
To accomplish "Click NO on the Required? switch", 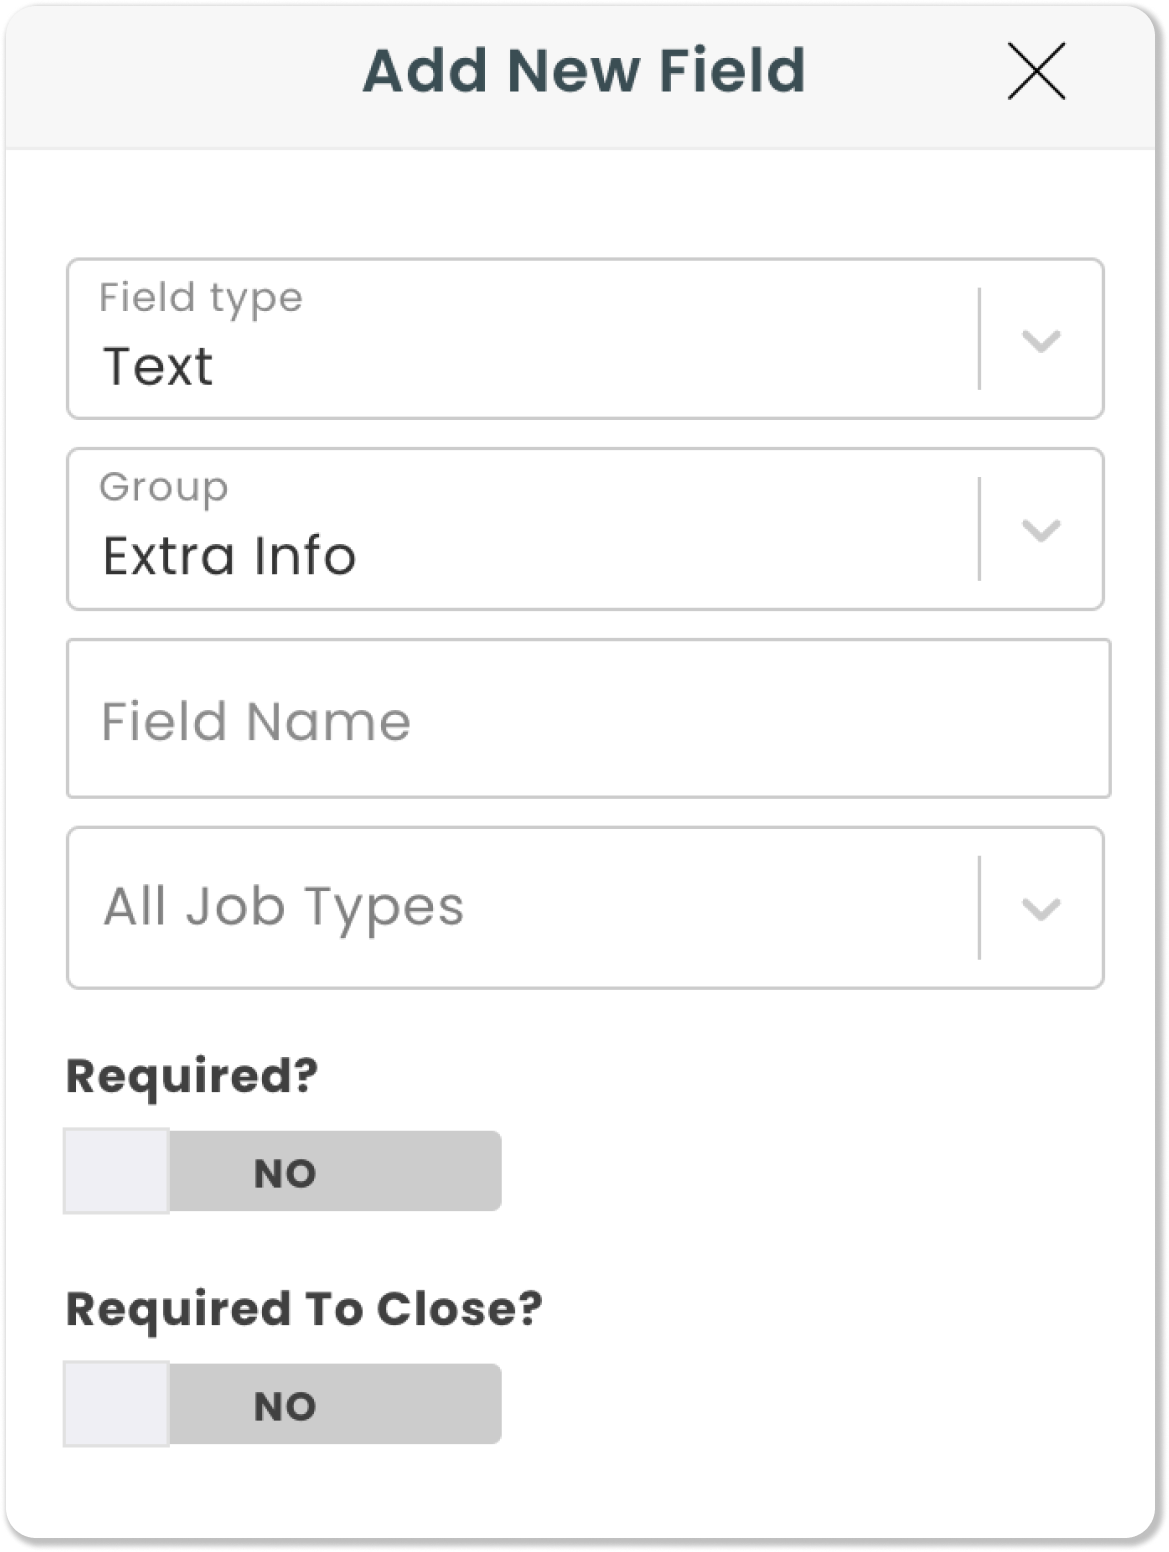I will [x=285, y=1173].
